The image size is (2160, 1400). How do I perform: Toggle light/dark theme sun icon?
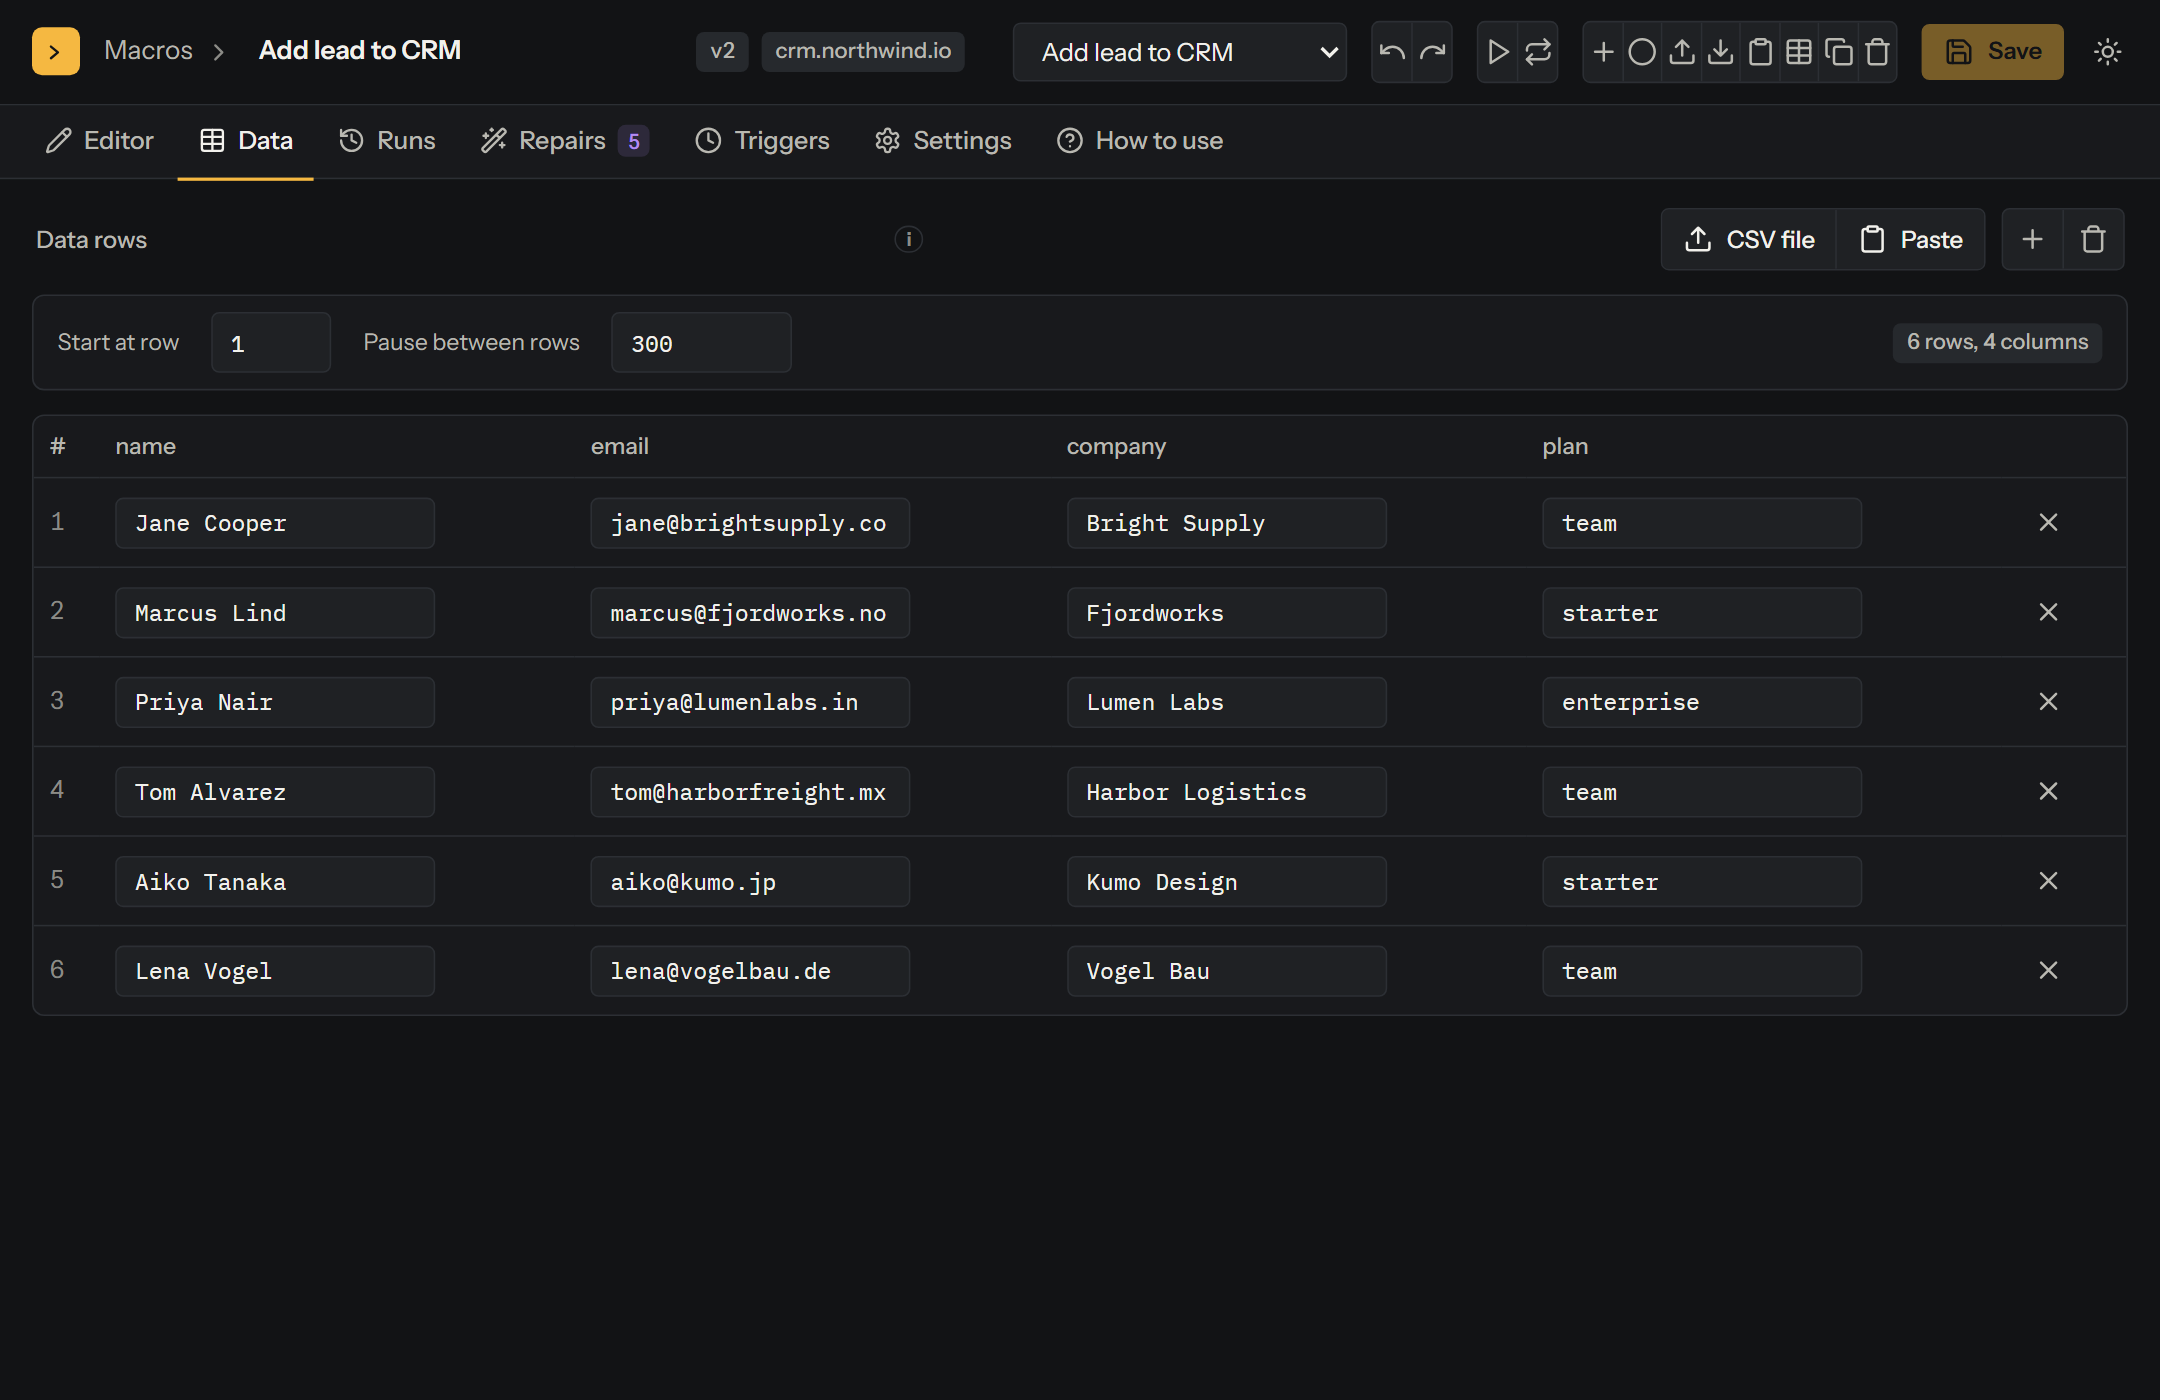coord(2107,51)
